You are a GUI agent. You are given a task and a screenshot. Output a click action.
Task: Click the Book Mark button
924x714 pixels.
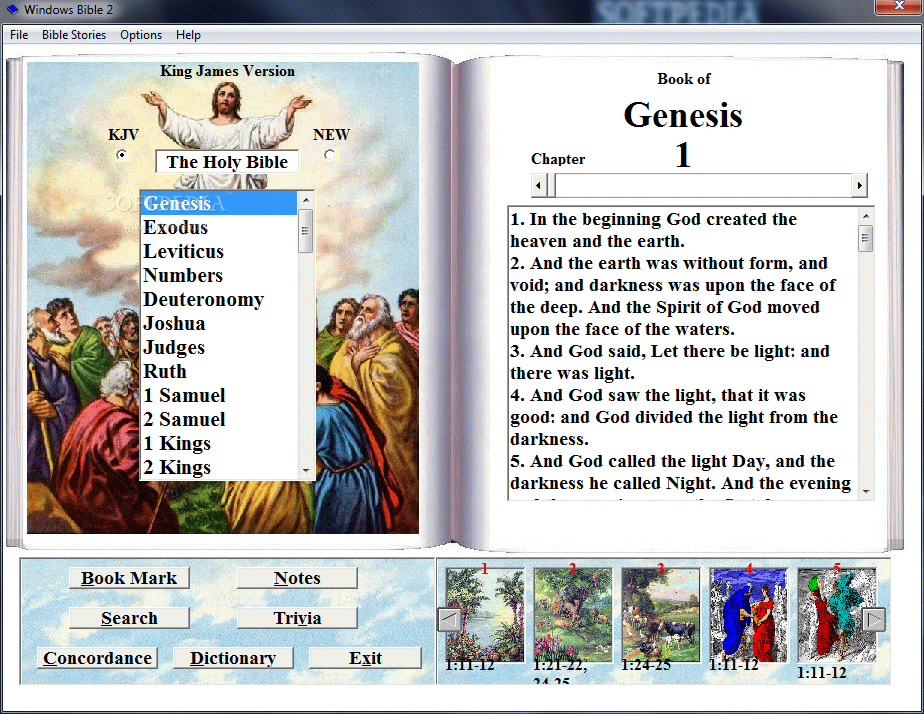pos(129,578)
